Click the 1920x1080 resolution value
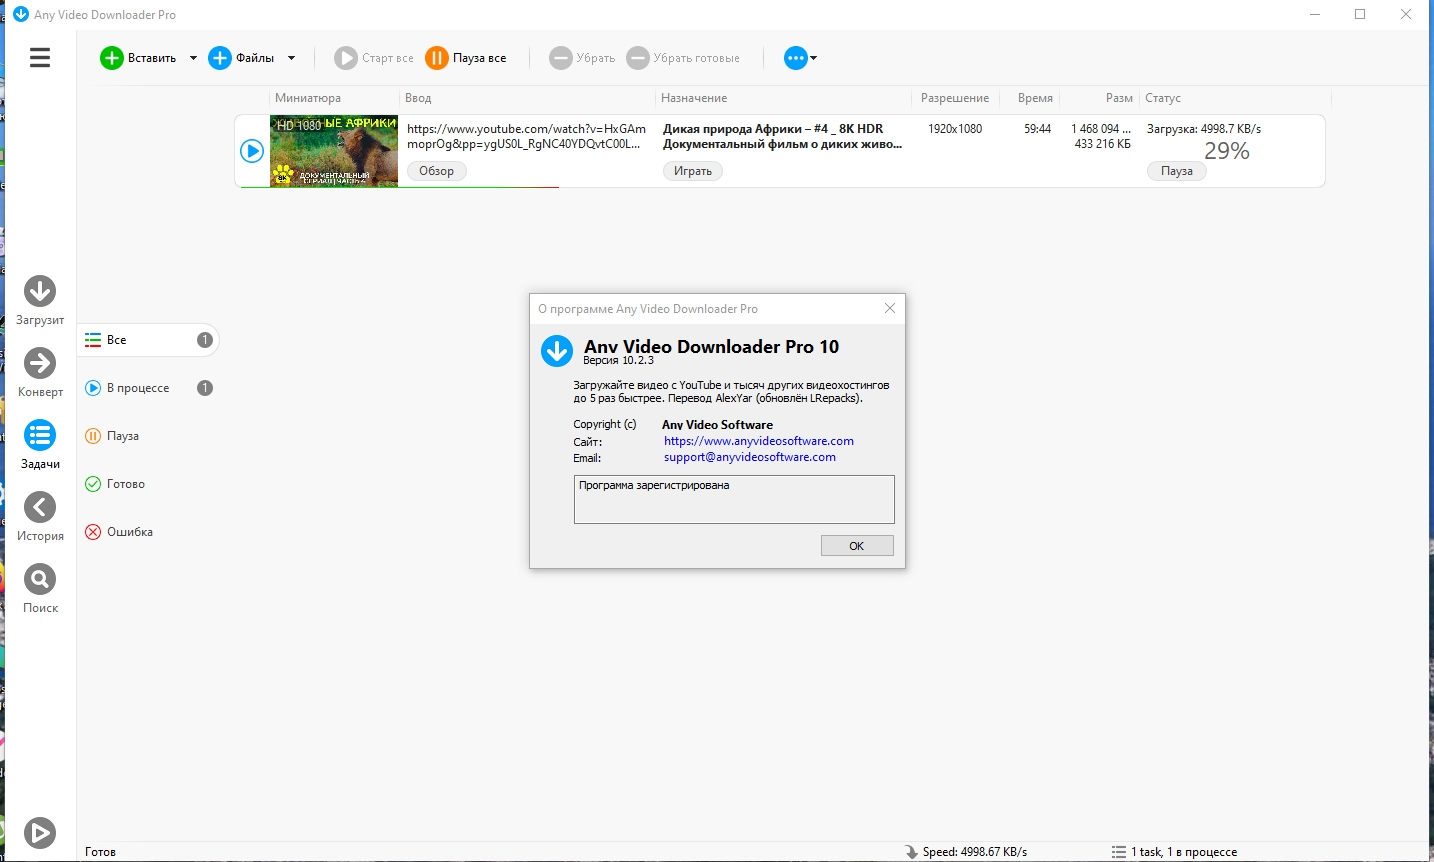Screen dimensions: 1434x862 955,129
